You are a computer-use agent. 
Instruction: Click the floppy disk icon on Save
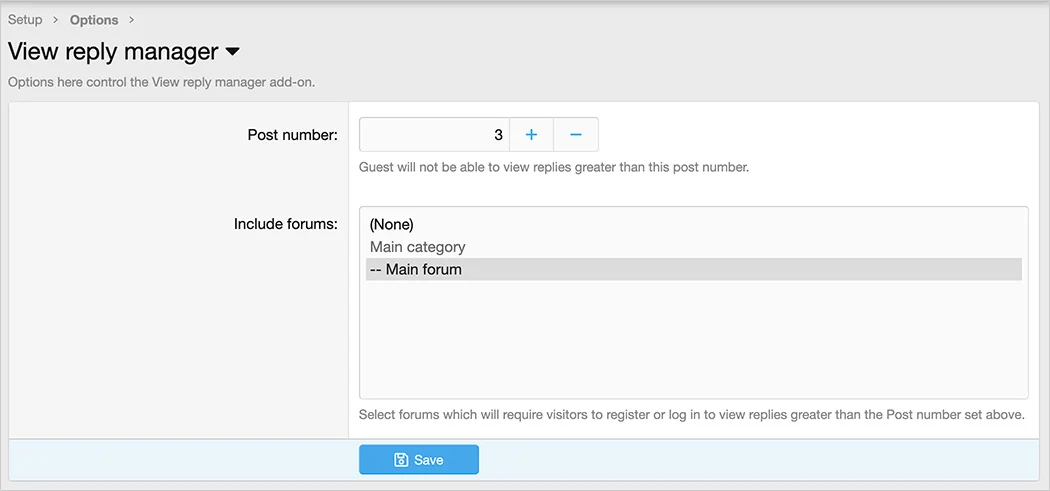pyautogui.click(x=401, y=460)
